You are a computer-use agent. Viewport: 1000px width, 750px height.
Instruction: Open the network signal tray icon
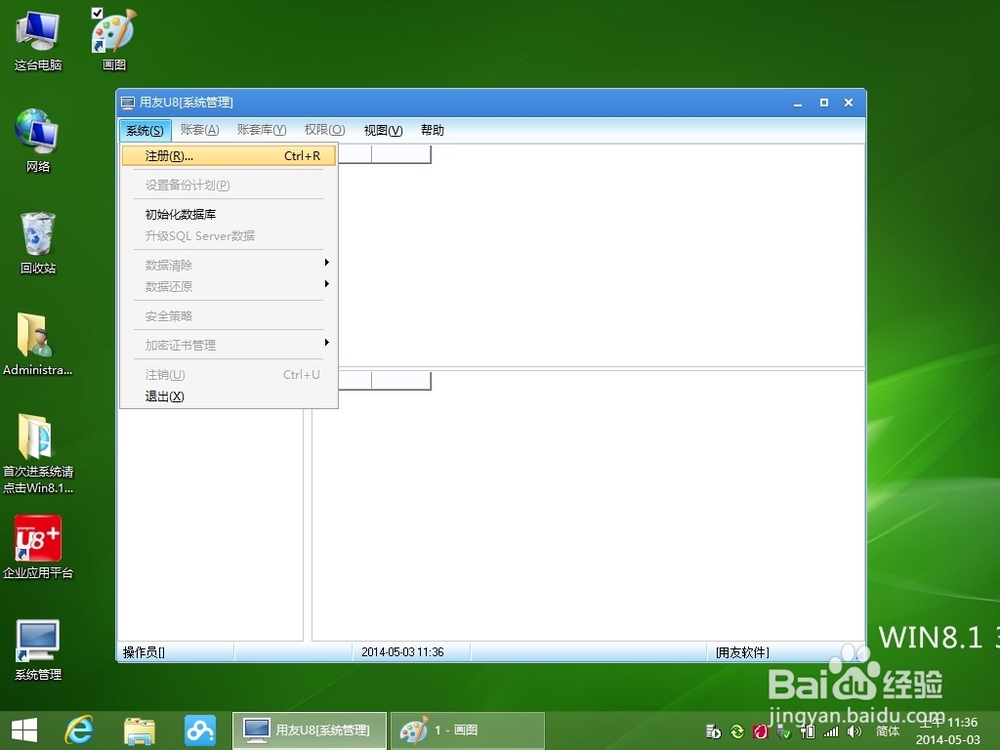coord(831,732)
